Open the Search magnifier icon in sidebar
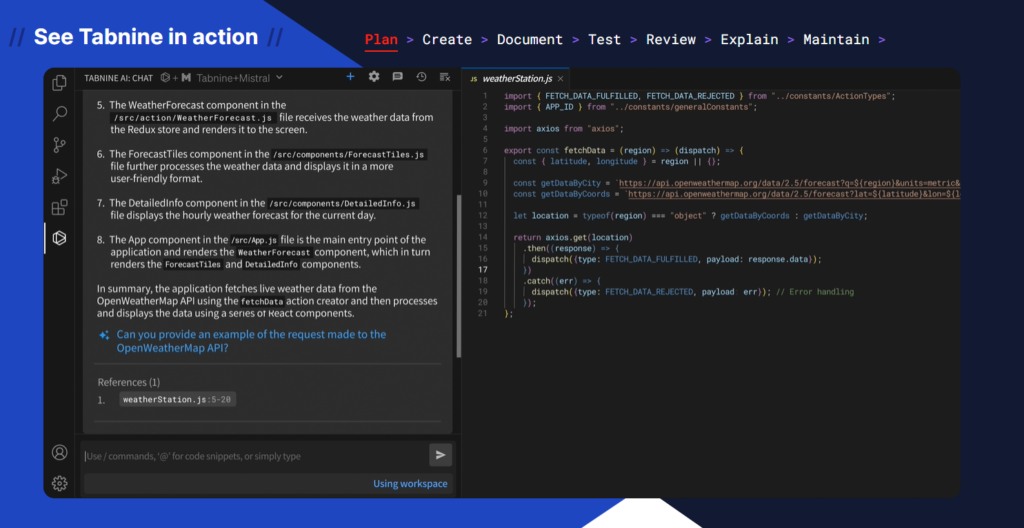Image resolution: width=1024 pixels, height=528 pixels. pos(59,114)
